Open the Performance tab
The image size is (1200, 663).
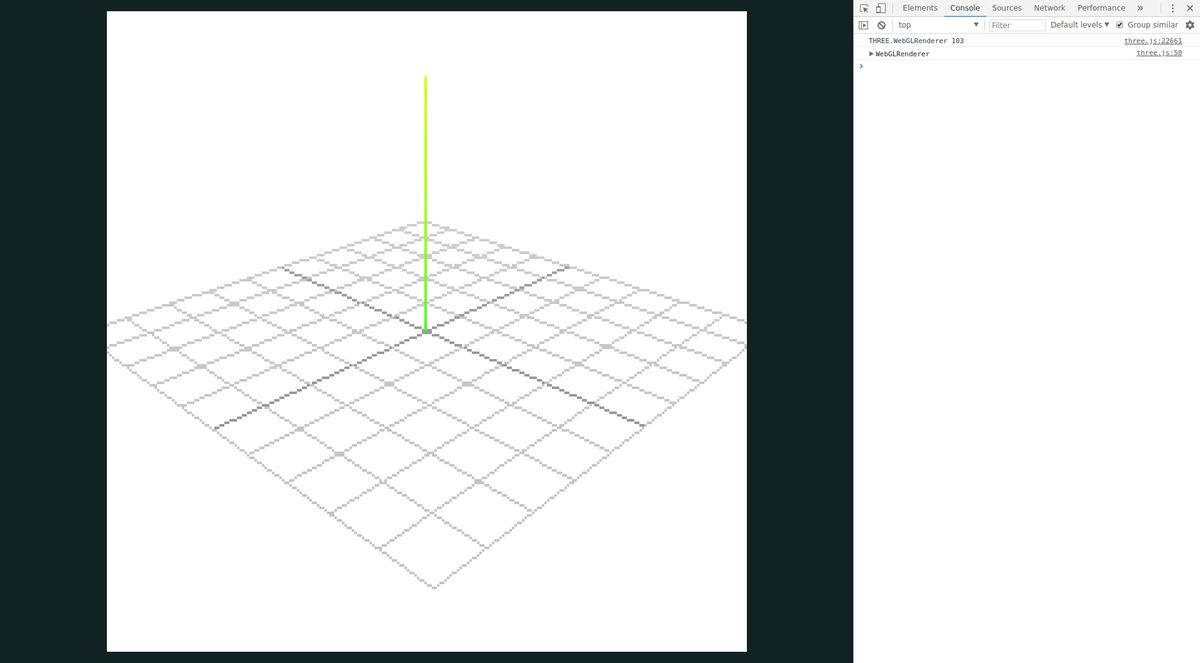click(x=1101, y=8)
